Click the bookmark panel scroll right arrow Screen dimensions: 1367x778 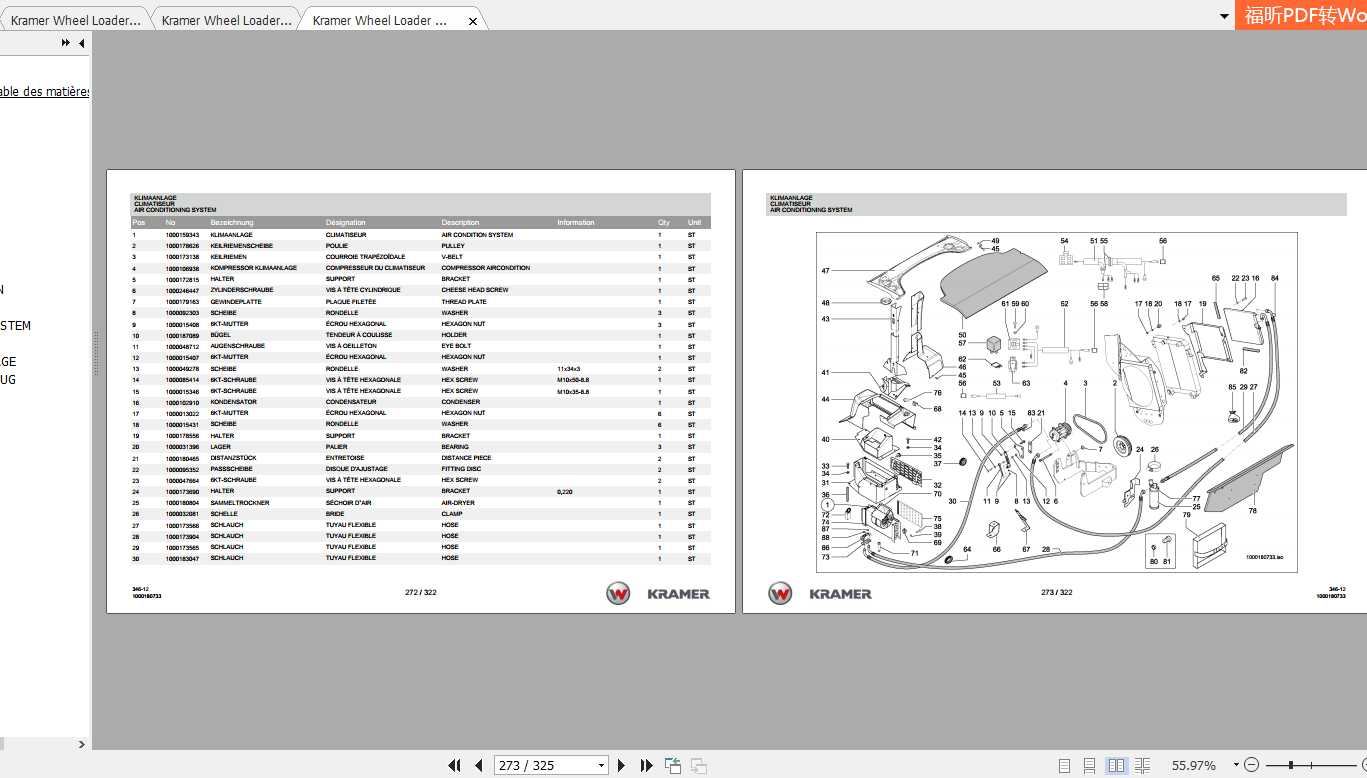[82, 744]
